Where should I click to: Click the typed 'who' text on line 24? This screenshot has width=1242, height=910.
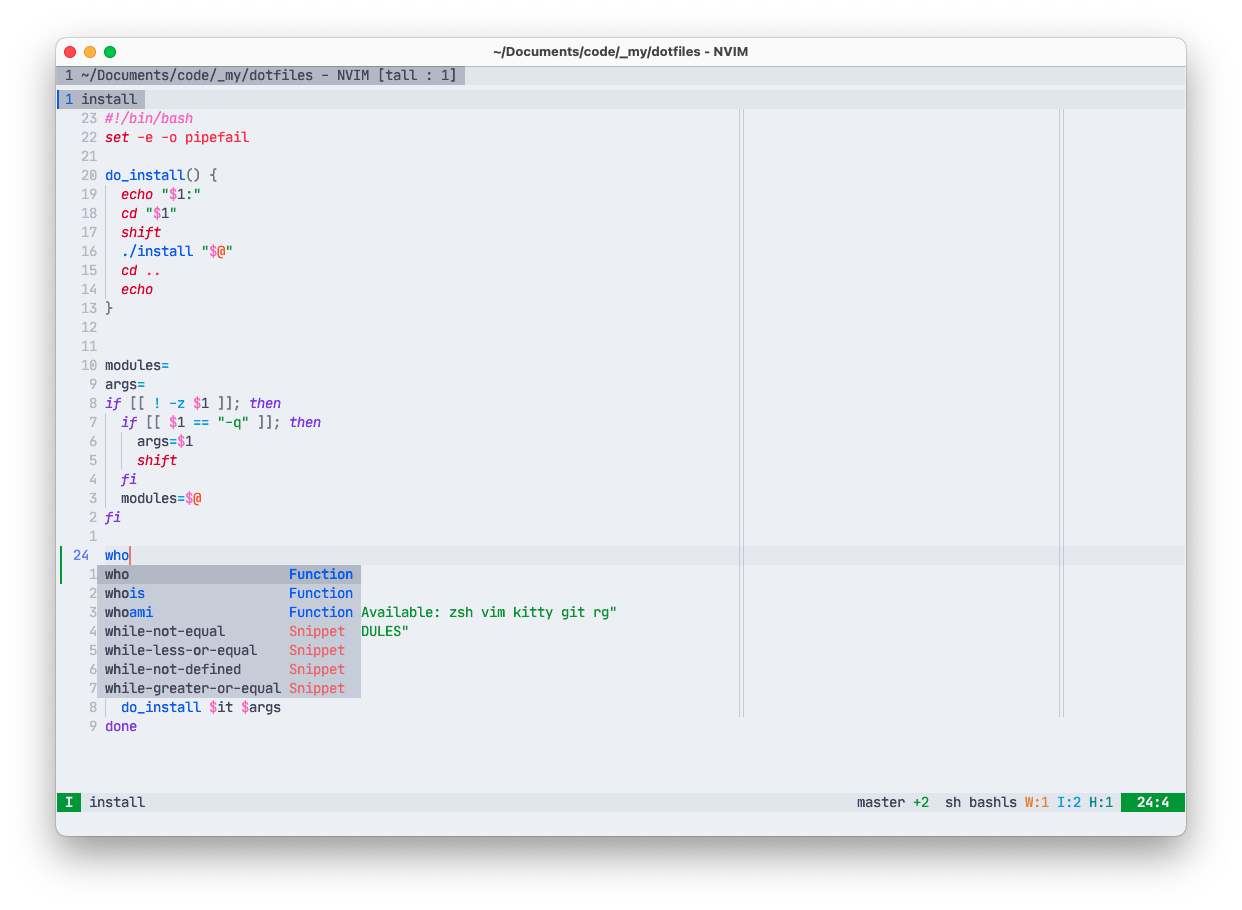point(117,555)
